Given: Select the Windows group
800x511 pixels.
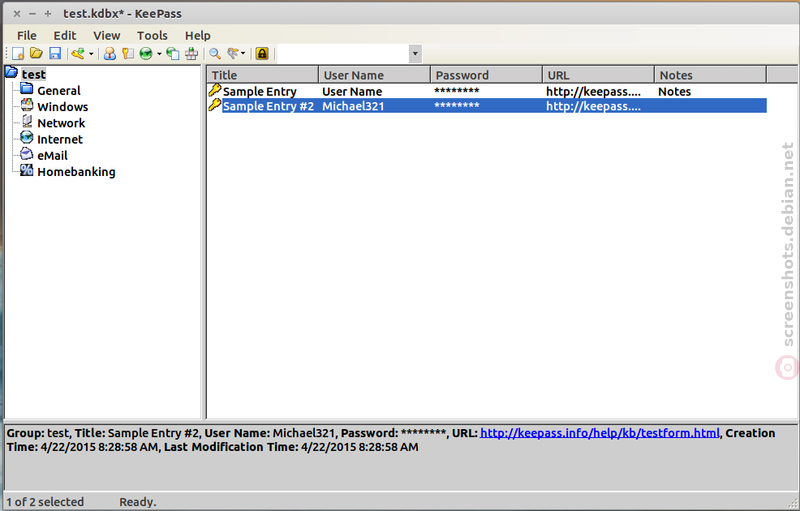Looking at the screenshot, I should point(63,107).
